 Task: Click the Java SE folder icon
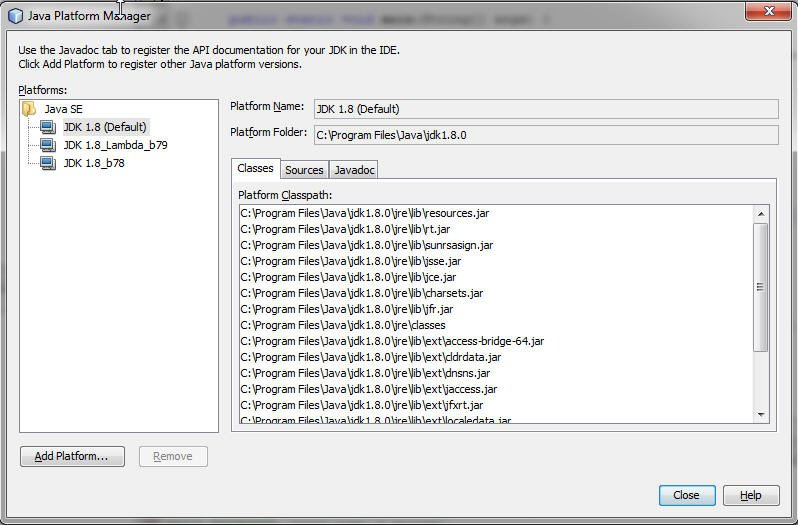pyautogui.click(x=29, y=109)
